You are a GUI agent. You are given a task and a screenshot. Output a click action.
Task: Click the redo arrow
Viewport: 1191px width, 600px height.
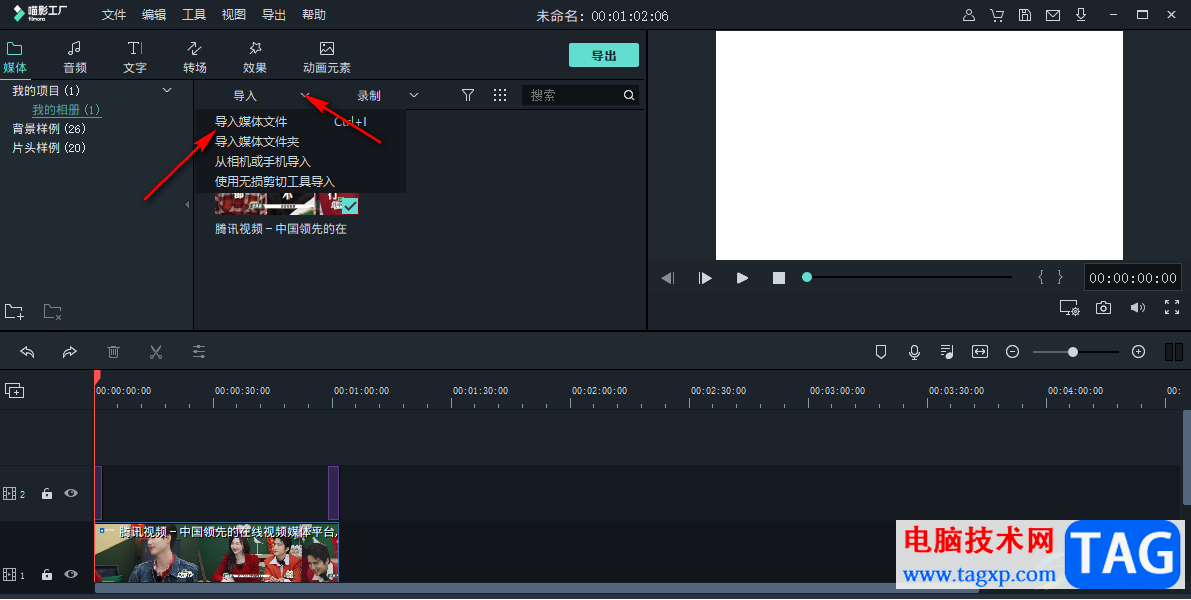click(x=70, y=352)
